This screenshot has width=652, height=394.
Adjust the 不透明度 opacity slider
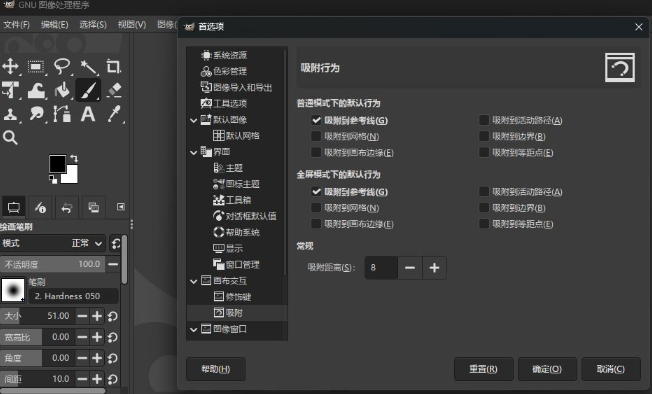(52, 264)
